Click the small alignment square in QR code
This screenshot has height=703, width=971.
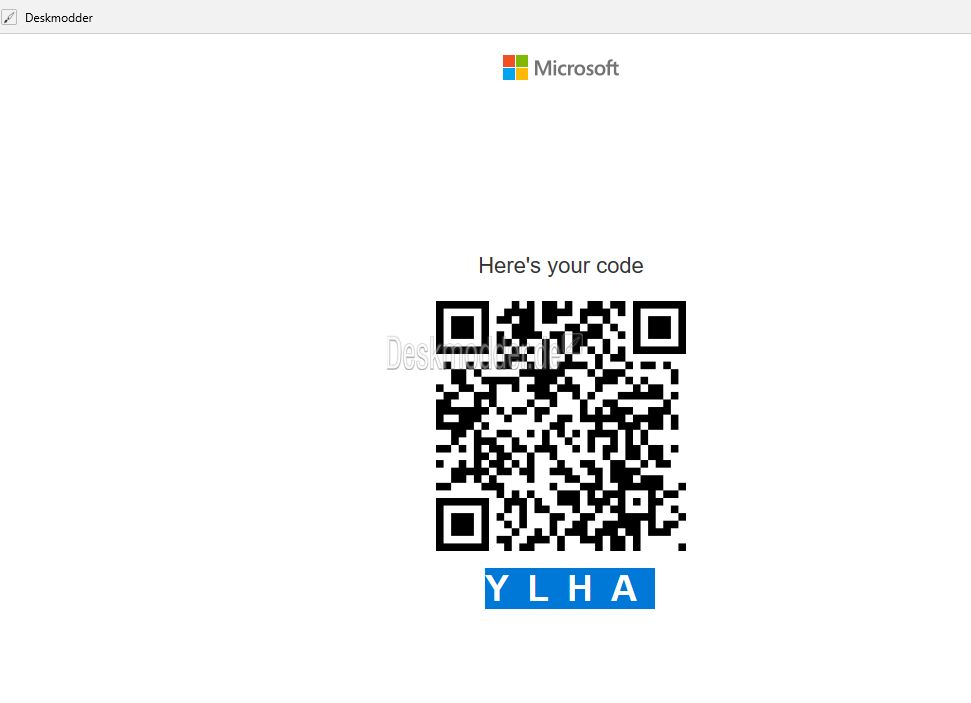pos(635,501)
